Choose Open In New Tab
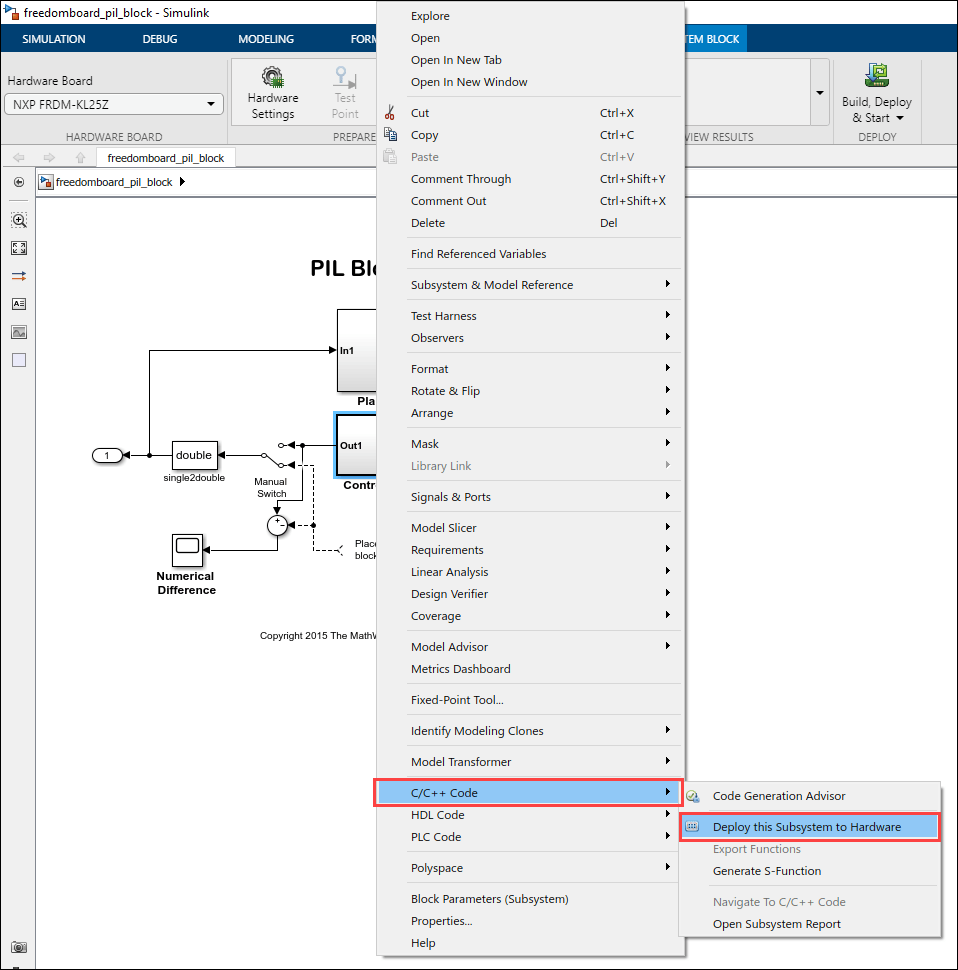The height and width of the screenshot is (970, 958). click(x=456, y=60)
